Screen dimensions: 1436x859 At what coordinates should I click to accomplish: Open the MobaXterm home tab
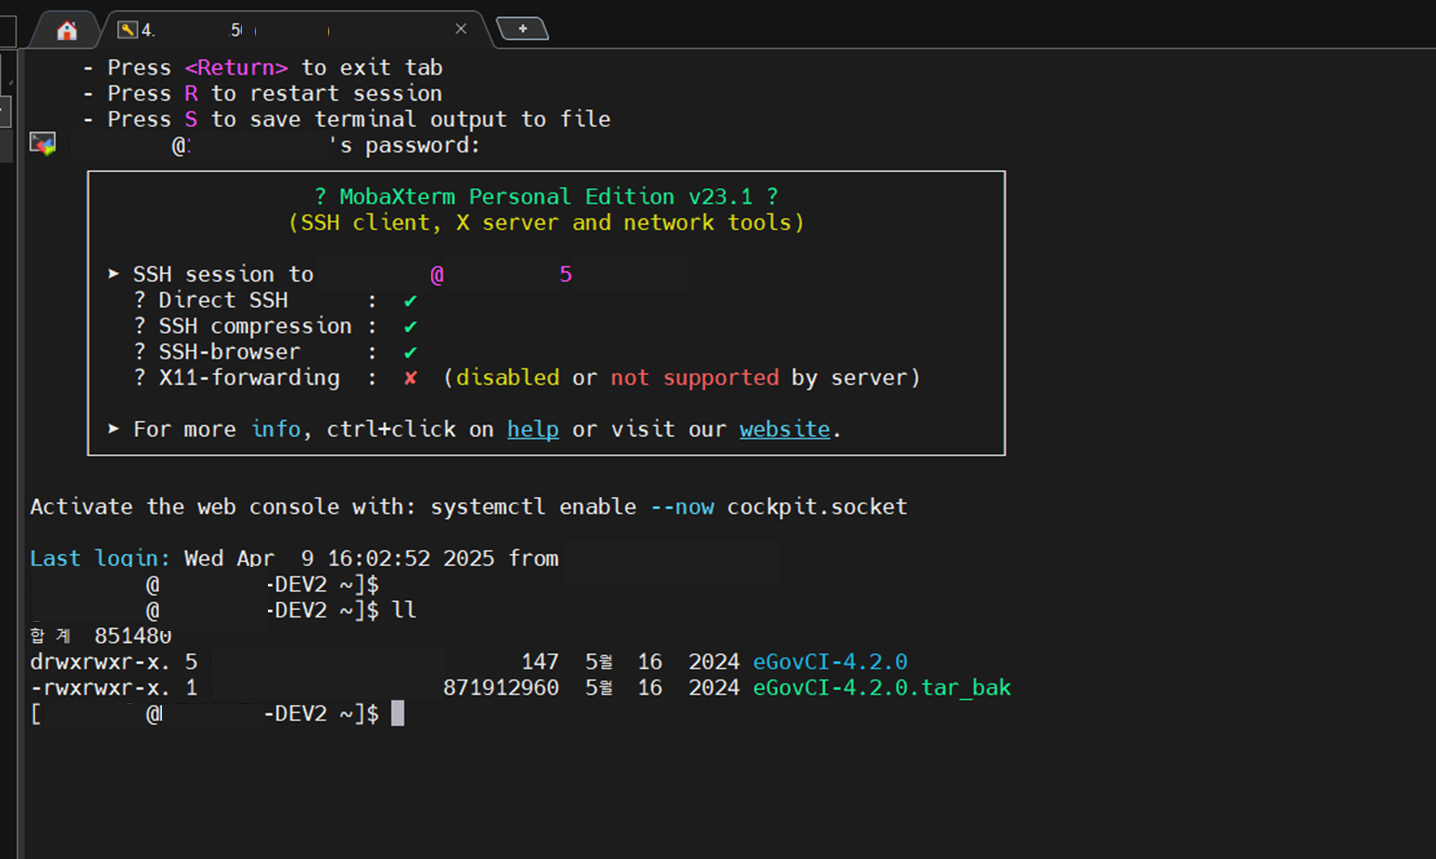click(x=66, y=30)
